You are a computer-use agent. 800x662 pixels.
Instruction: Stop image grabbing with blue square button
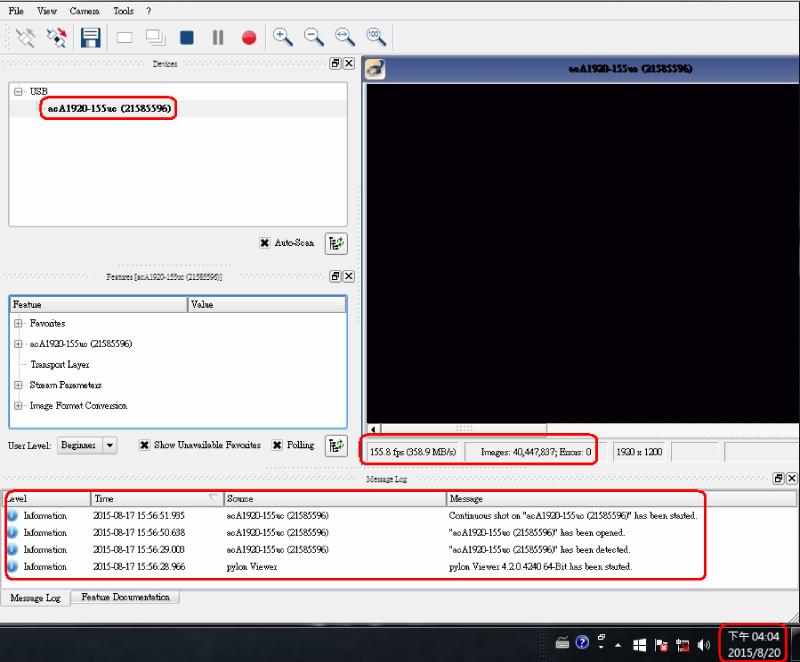186,38
